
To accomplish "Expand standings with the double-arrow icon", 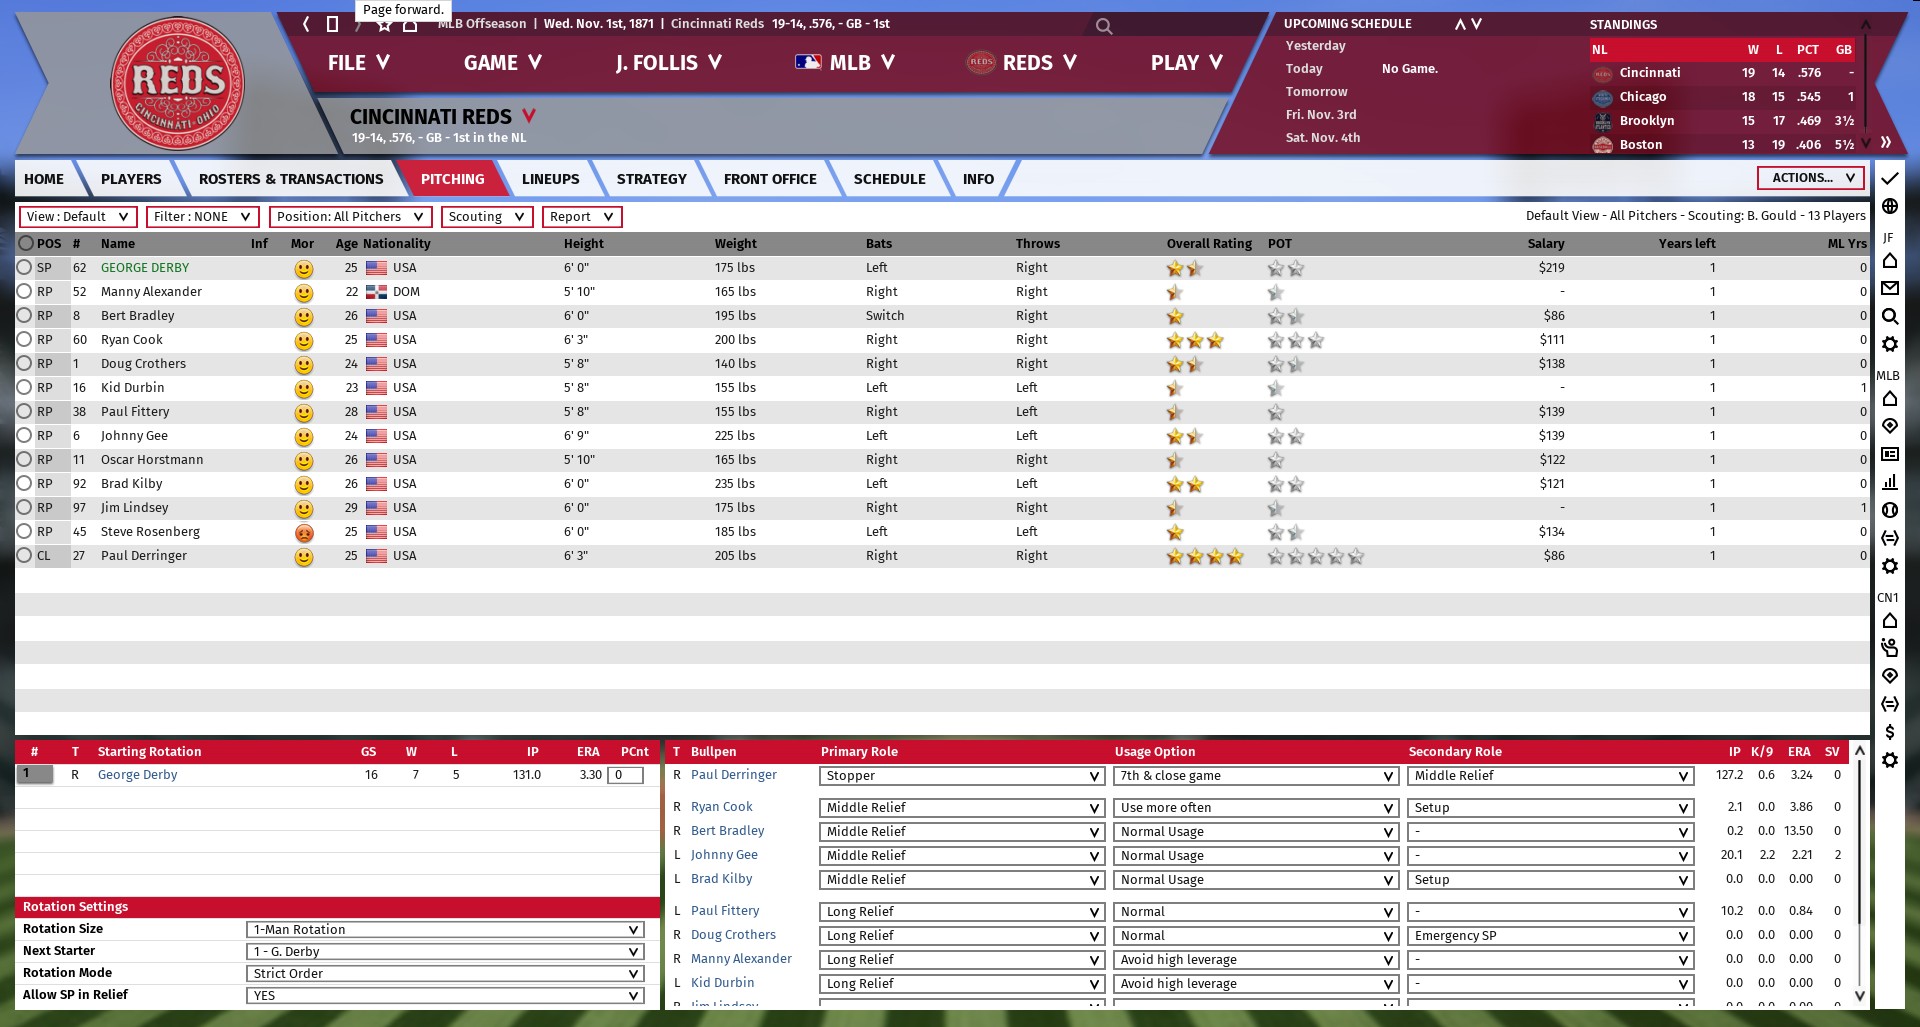I will click(x=1886, y=143).
